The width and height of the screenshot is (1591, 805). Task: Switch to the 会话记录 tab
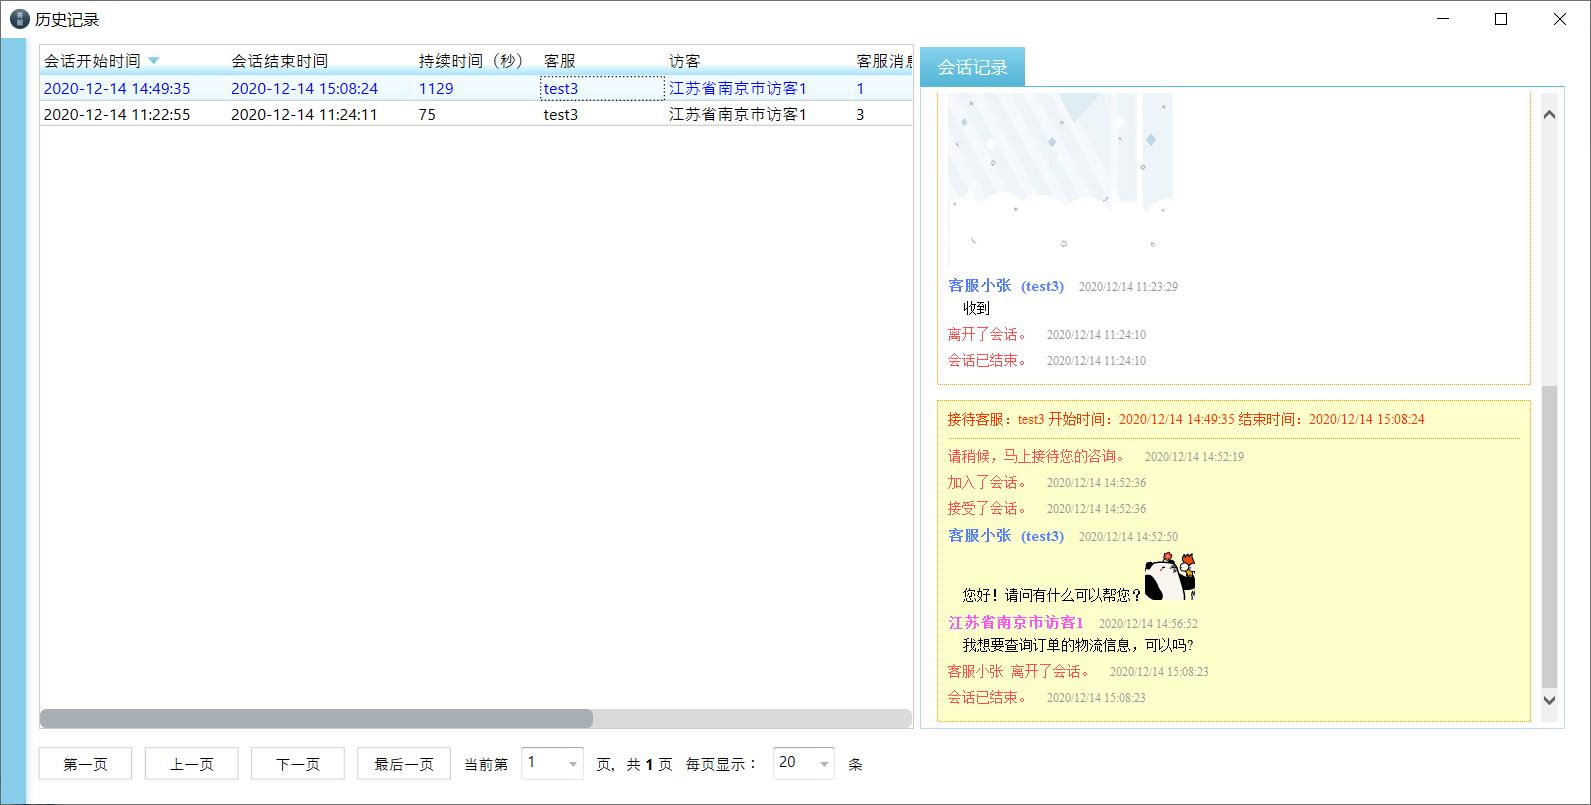(x=973, y=67)
